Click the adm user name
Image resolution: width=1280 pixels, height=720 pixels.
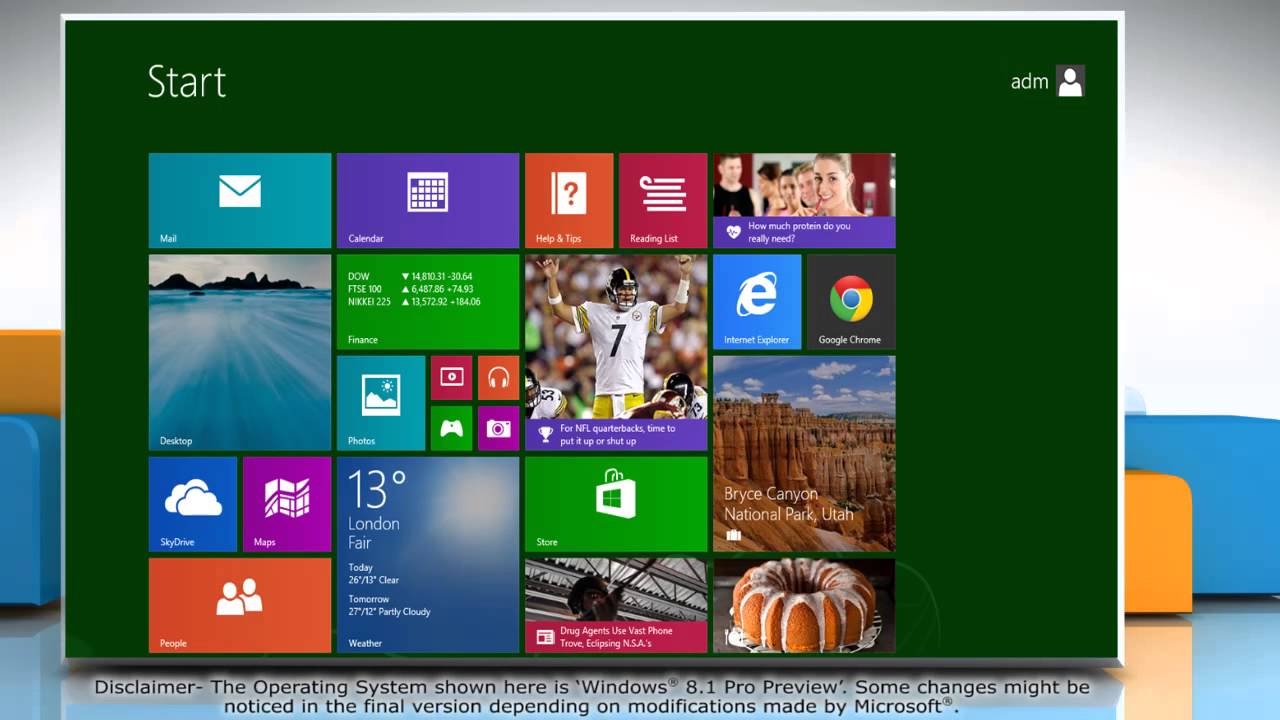pos(1029,81)
